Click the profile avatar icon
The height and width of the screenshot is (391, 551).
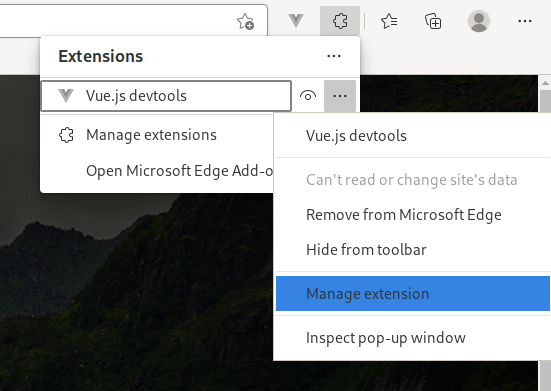[479, 21]
